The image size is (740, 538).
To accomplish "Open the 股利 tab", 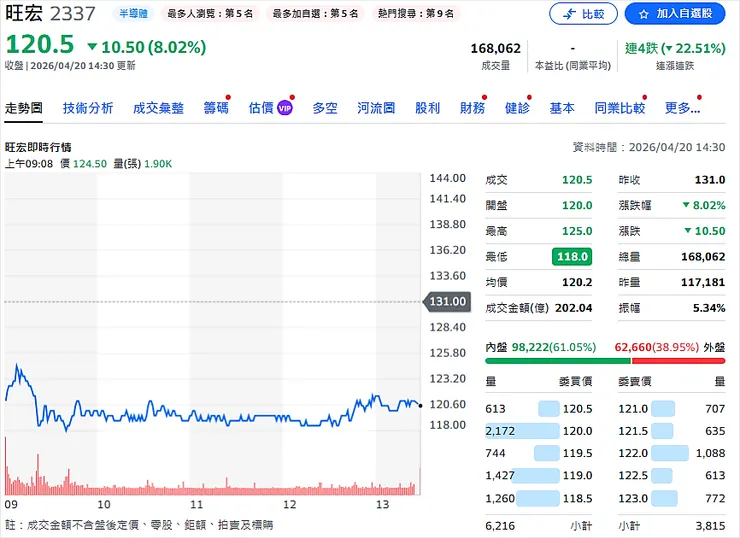I will (427, 108).
